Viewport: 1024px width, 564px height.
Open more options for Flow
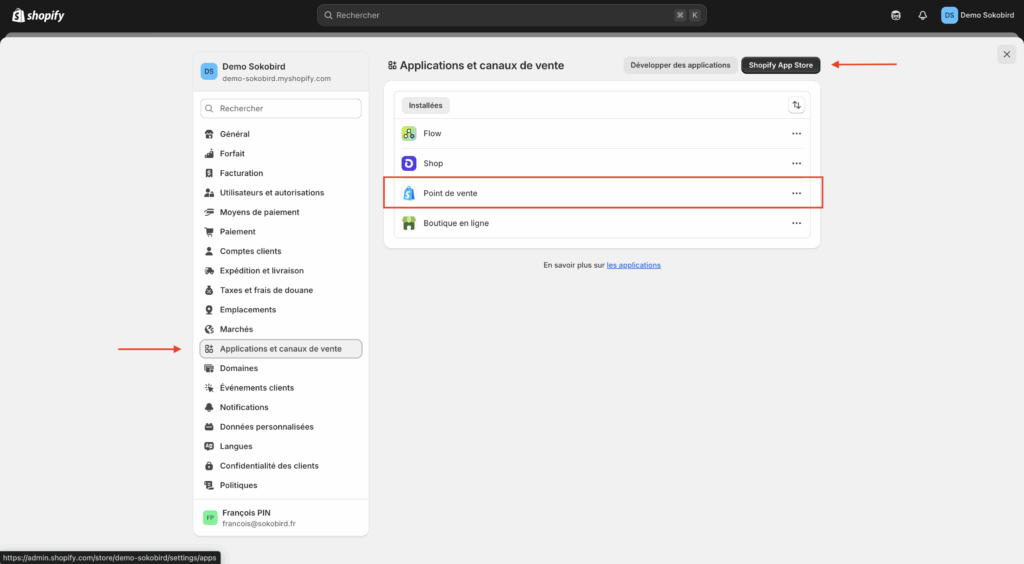click(x=796, y=134)
